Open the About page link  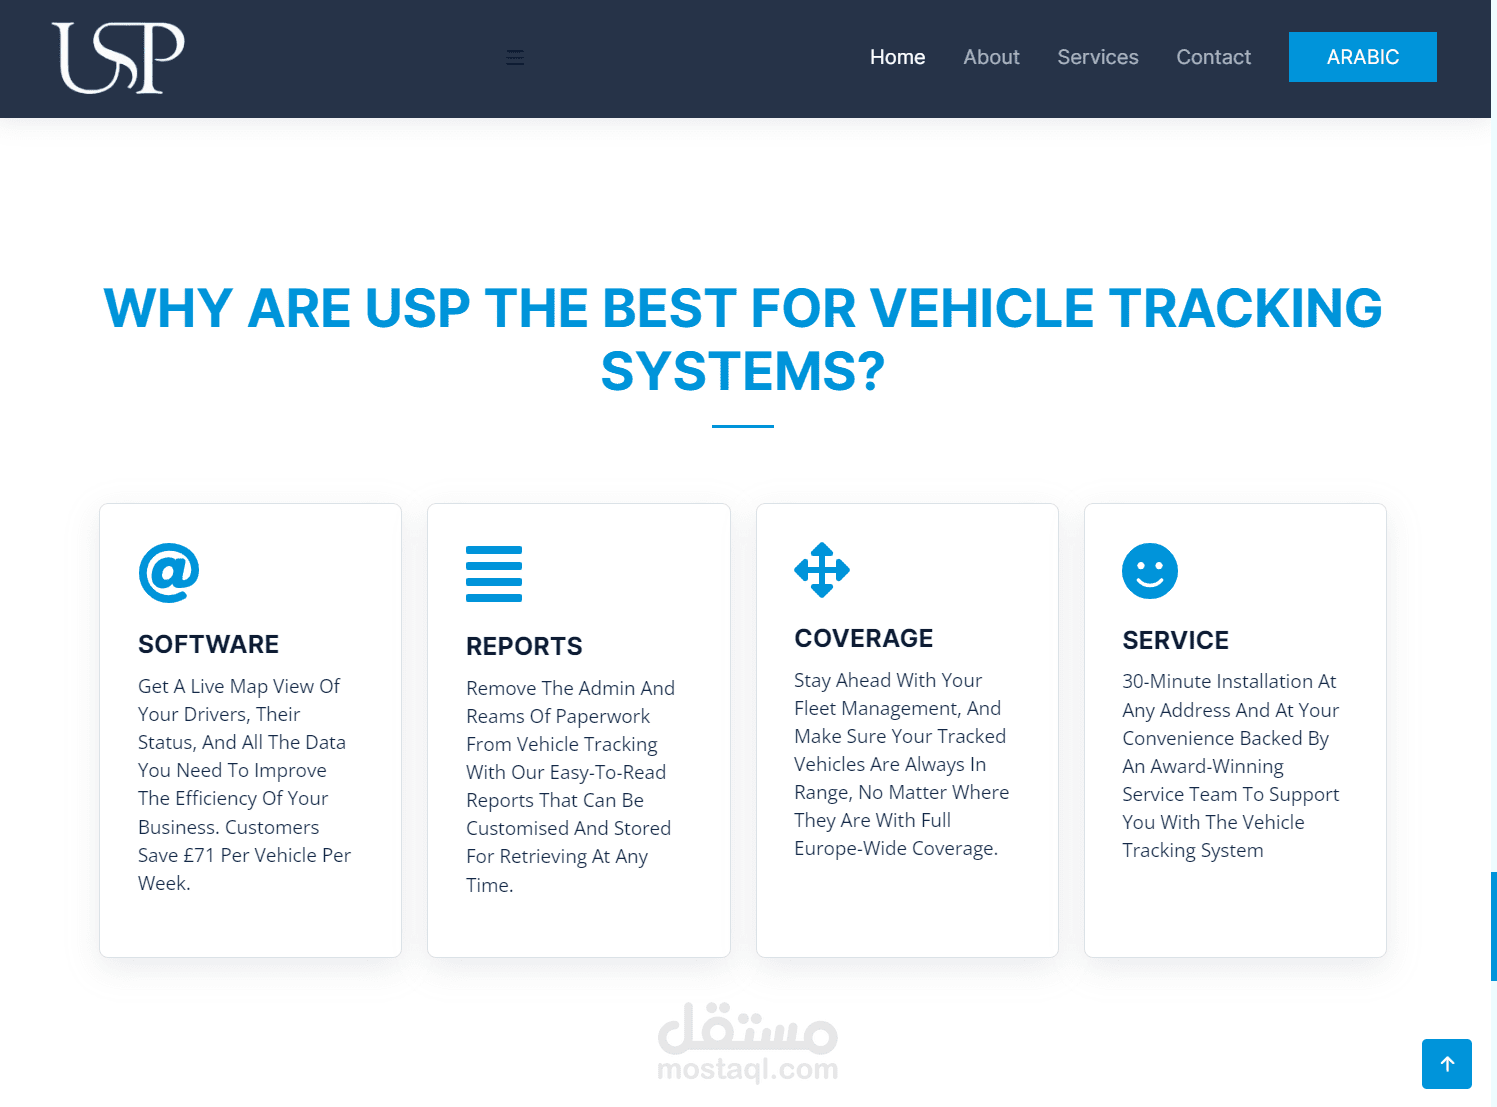(x=991, y=57)
